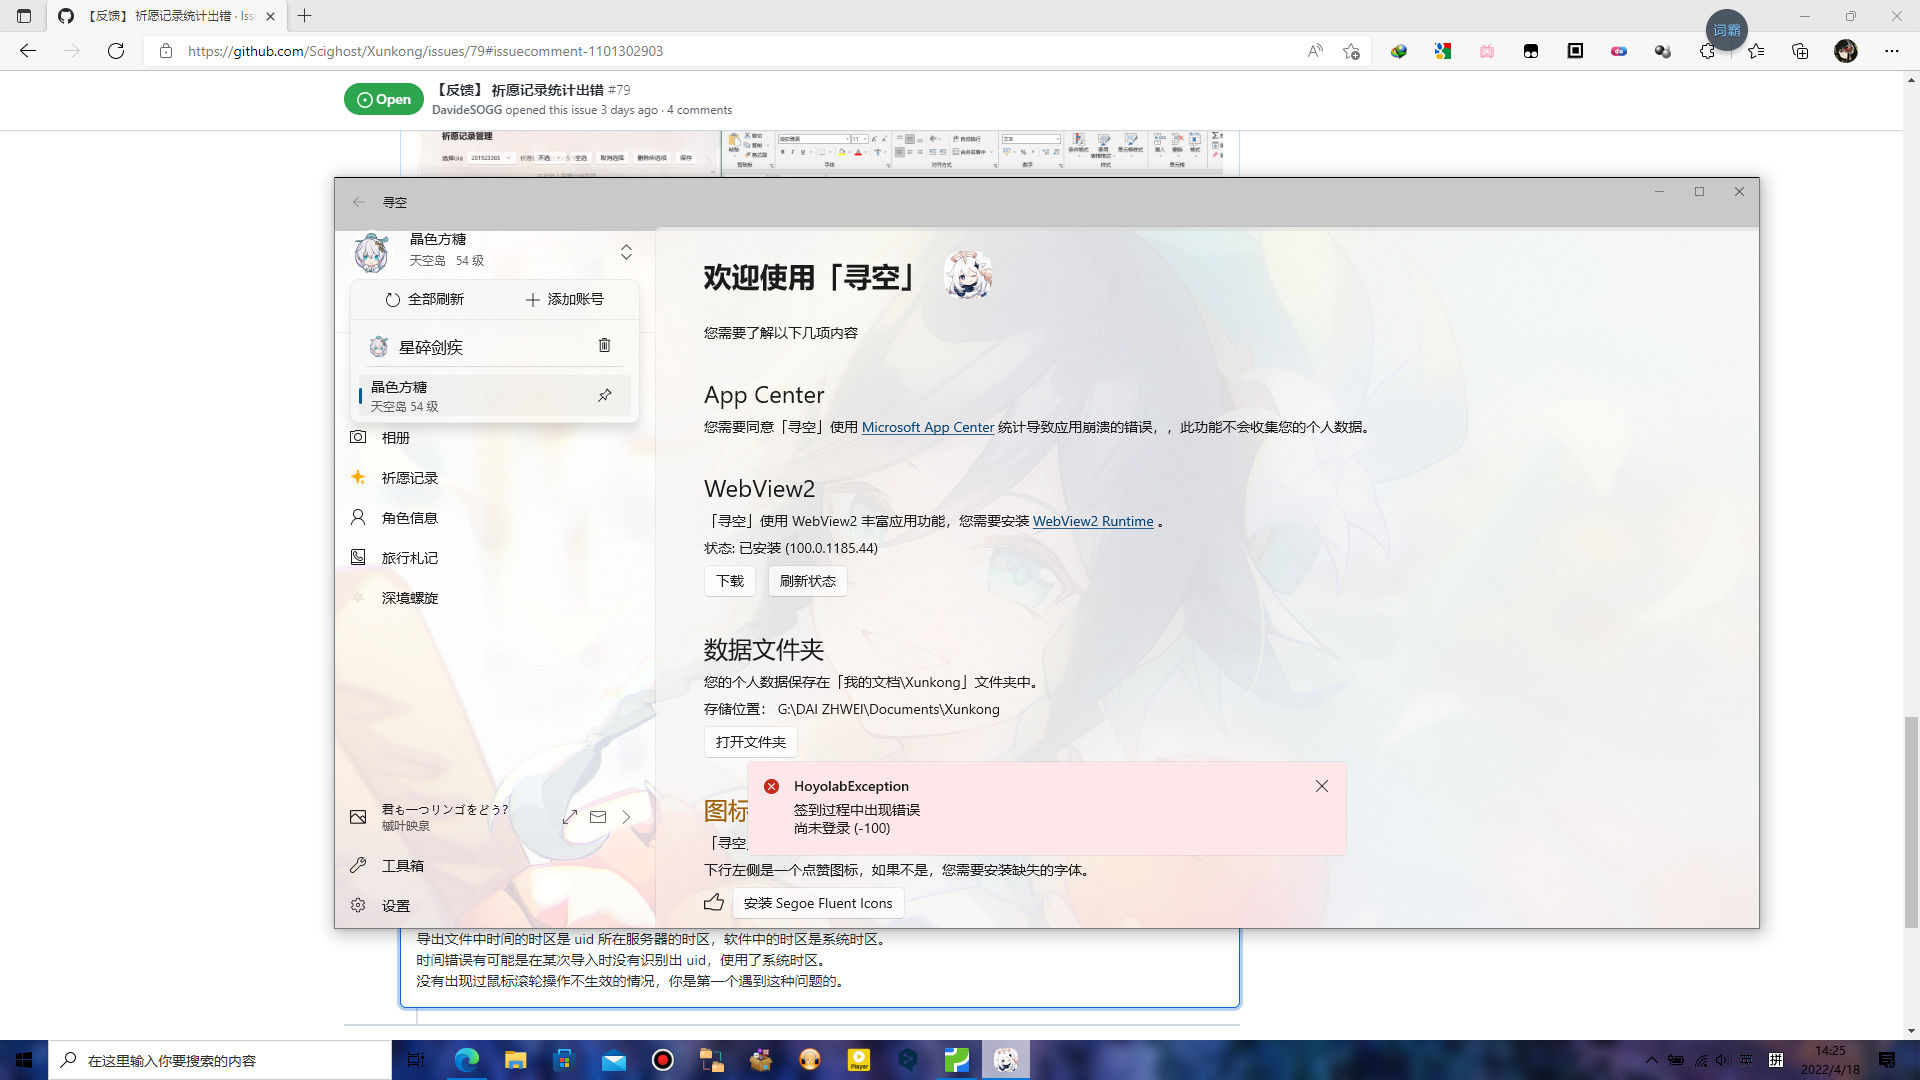
Task: Open the WebView2 Runtime link
Action: pyautogui.click(x=1093, y=521)
